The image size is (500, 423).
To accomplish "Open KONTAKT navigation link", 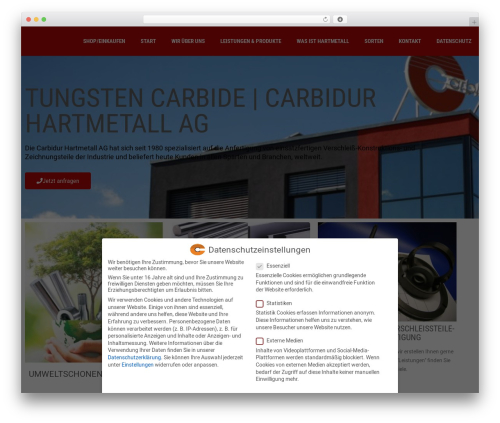I will click(x=410, y=41).
